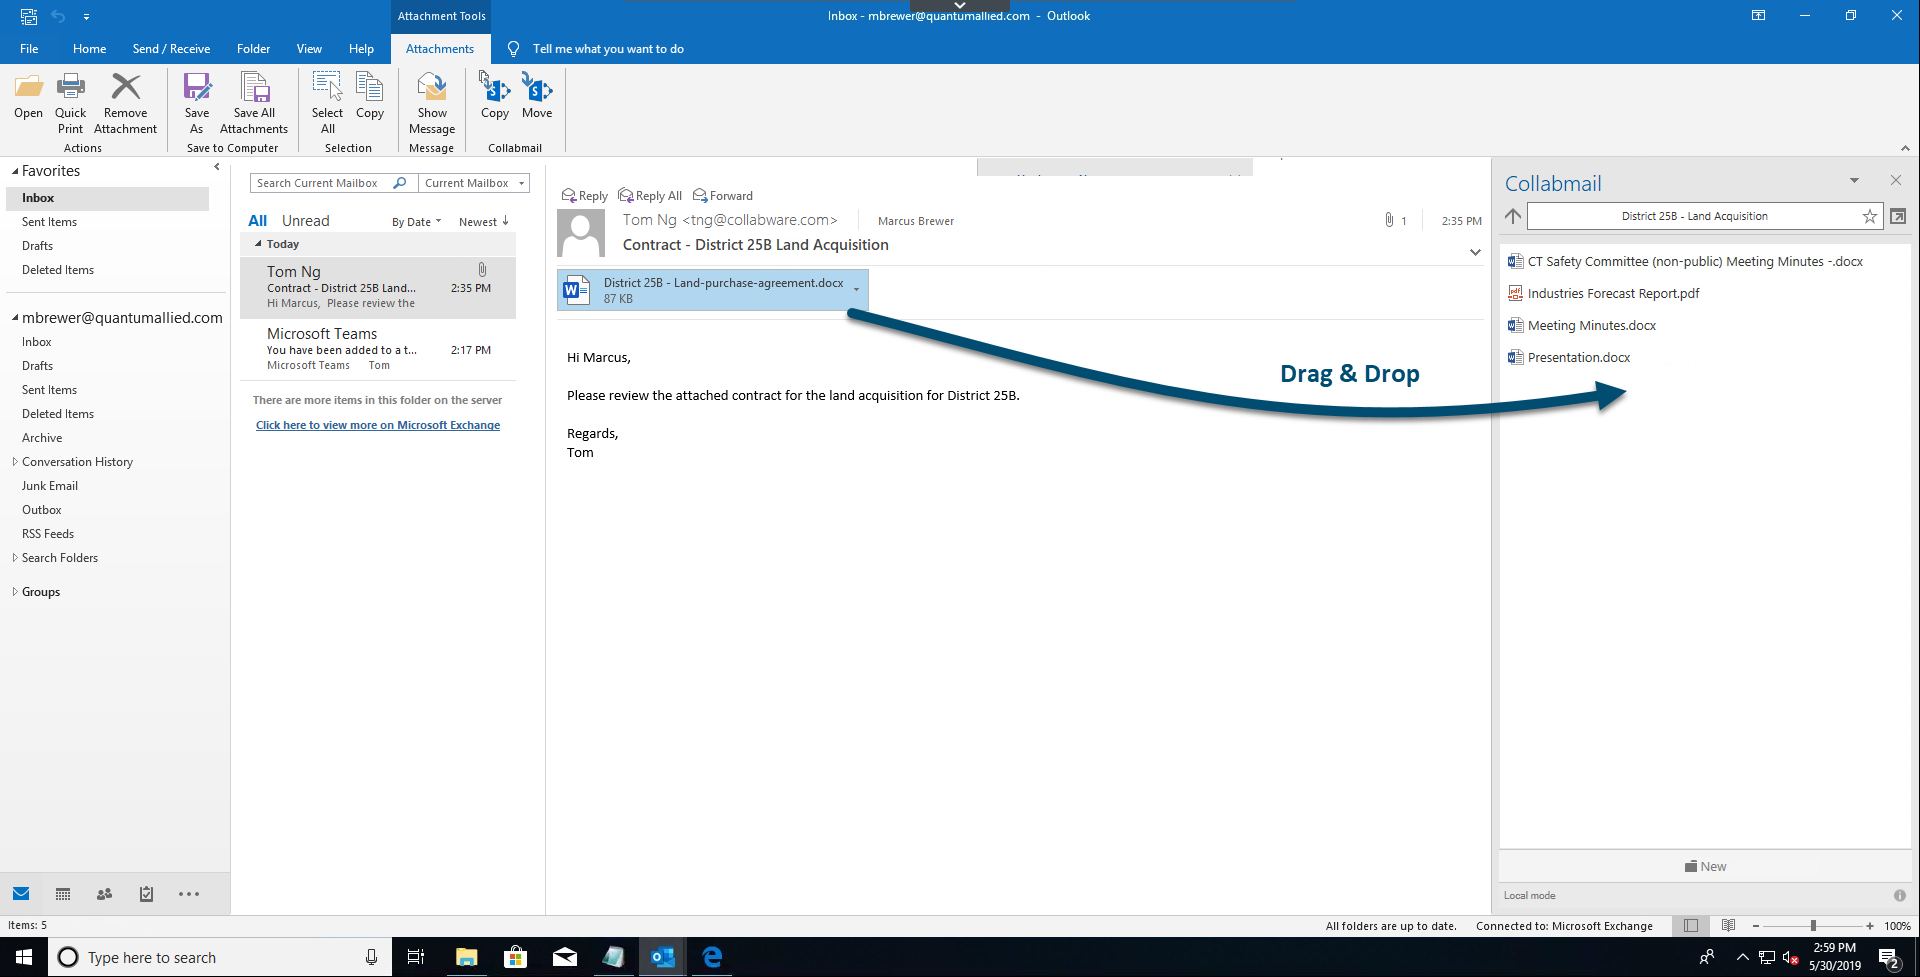
Task: Click the New button in Collabmail panel
Action: [x=1704, y=866]
